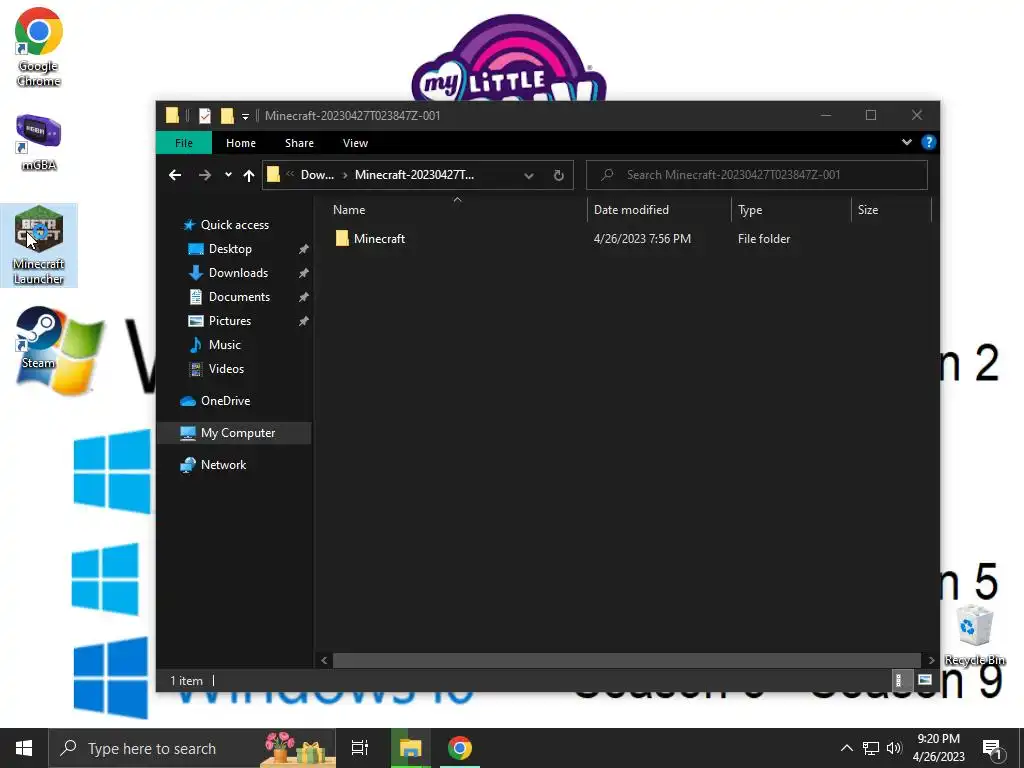Screen dimensions: 1024x768
Task: Open the notification Action Center
Action: [x=993, y=749]
